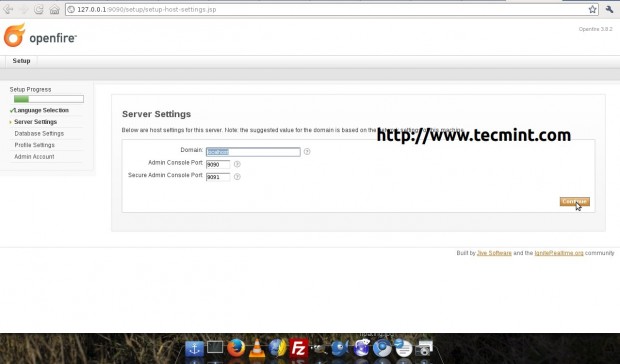620x364 pixels.
Task: Select Database Settings in setup sidebar
Action: click(x=39, y=134)
